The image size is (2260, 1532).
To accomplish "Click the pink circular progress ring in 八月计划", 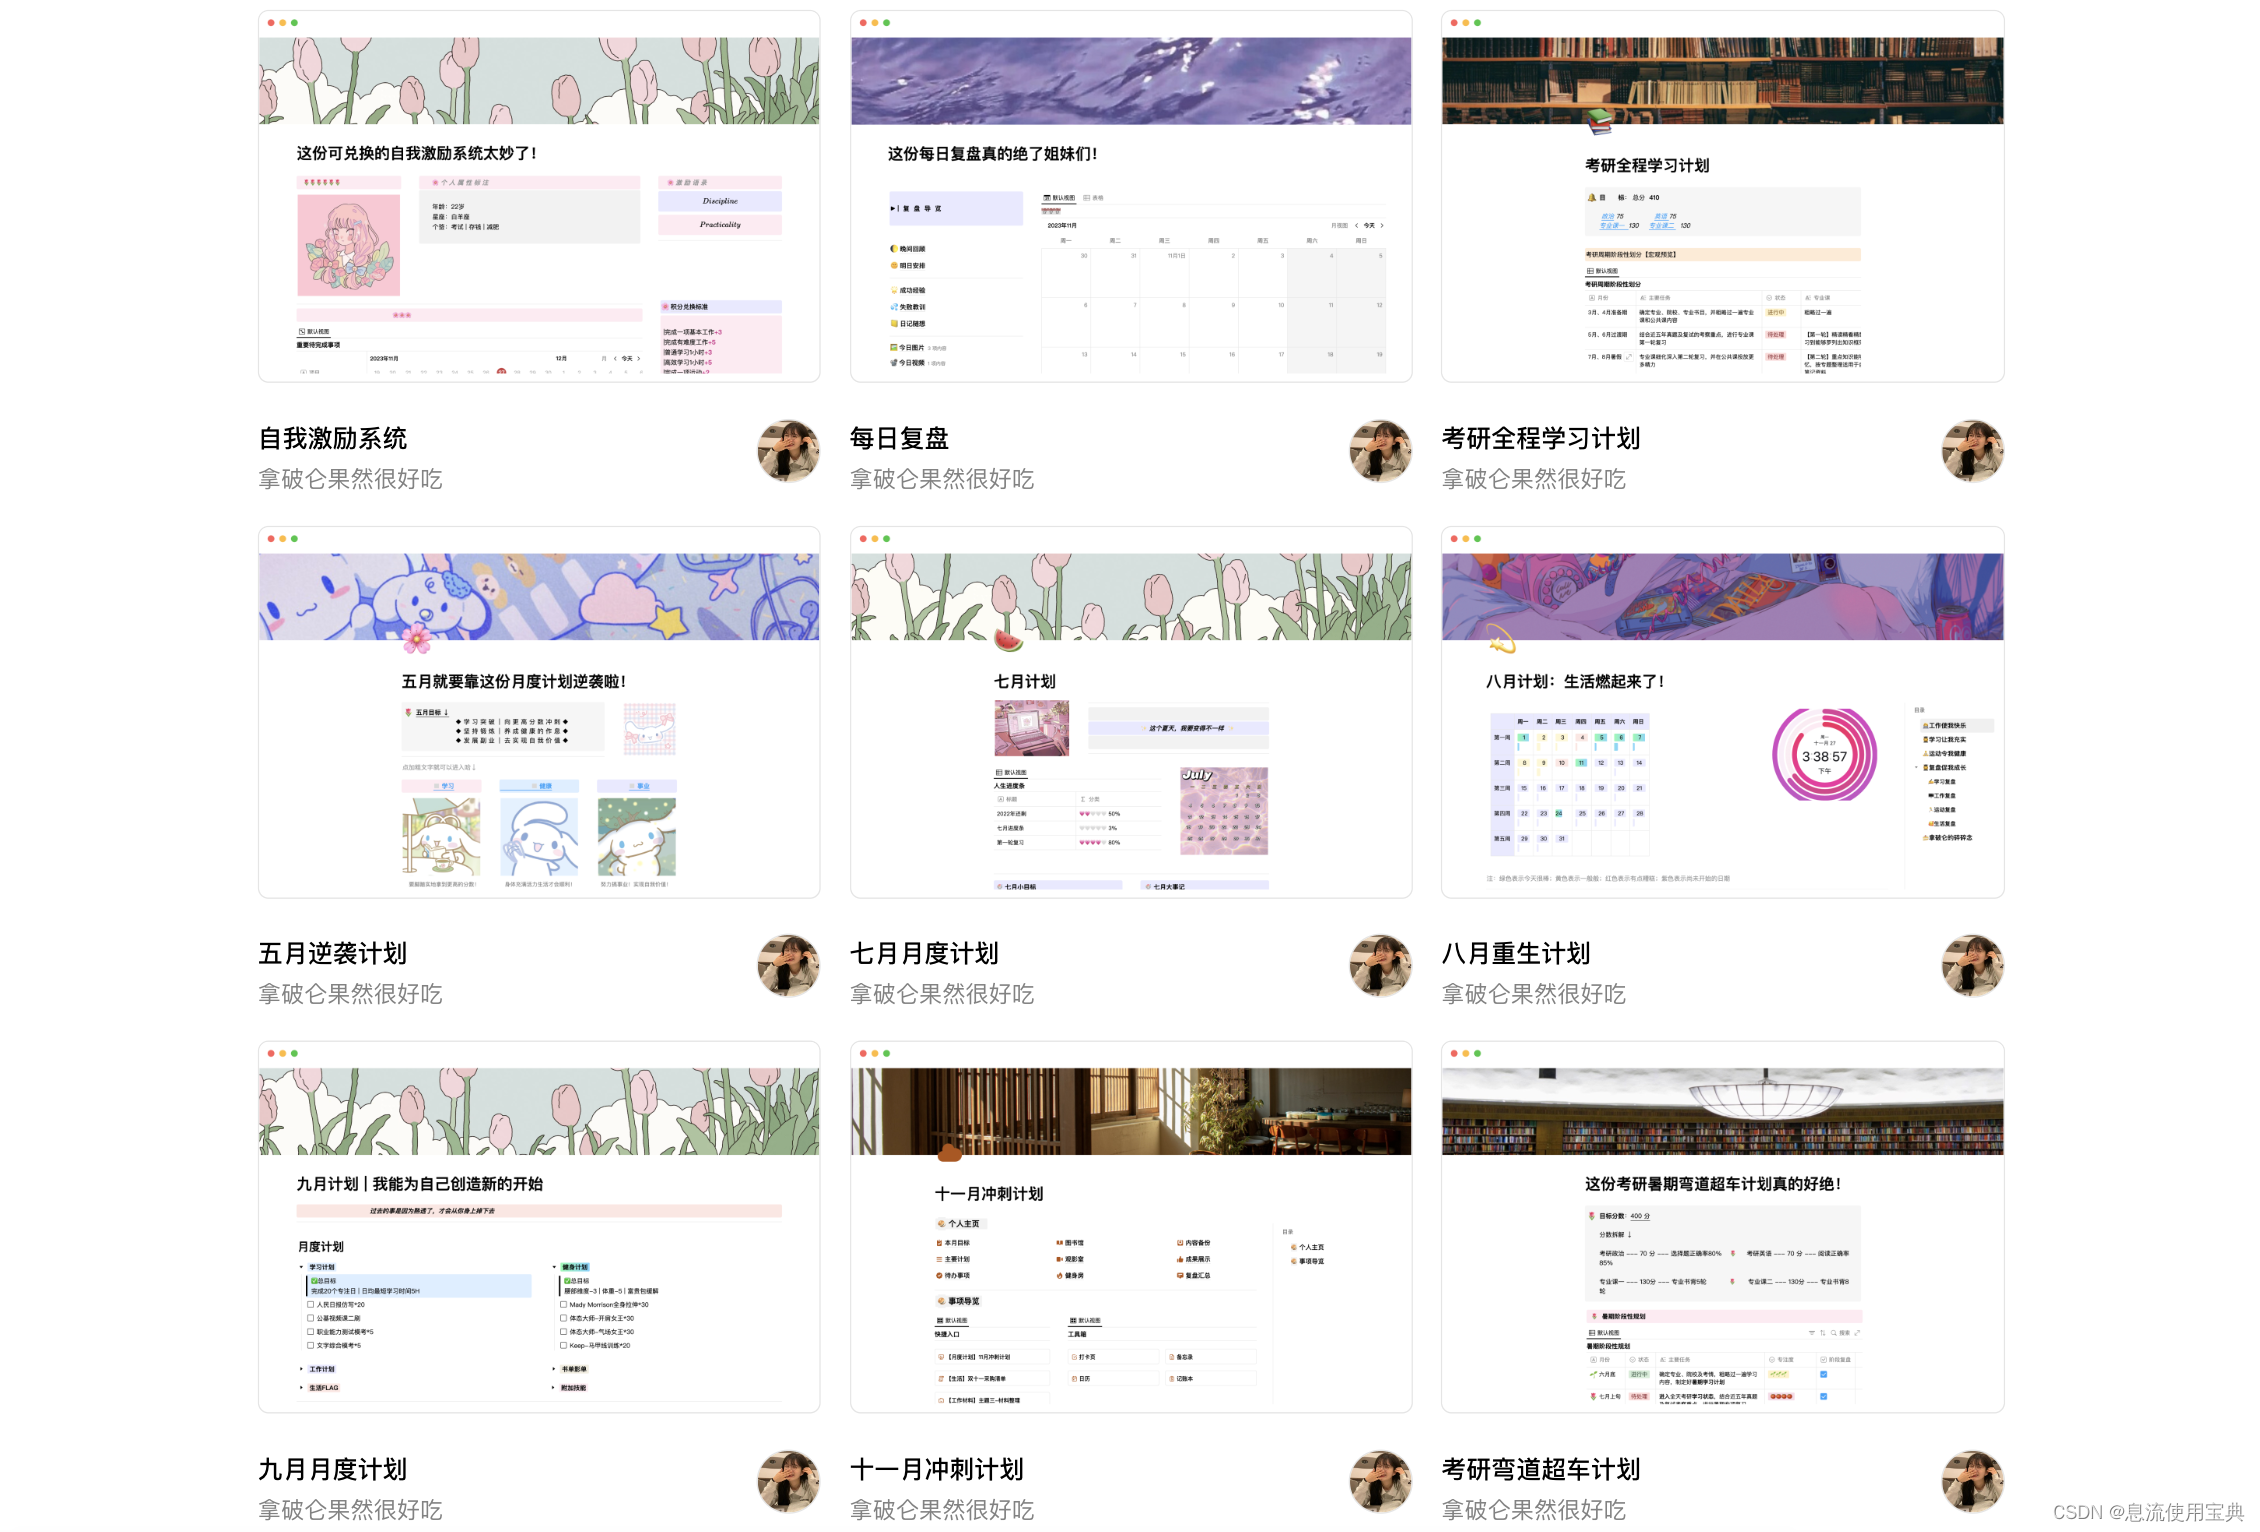I will click(1824, 756).
